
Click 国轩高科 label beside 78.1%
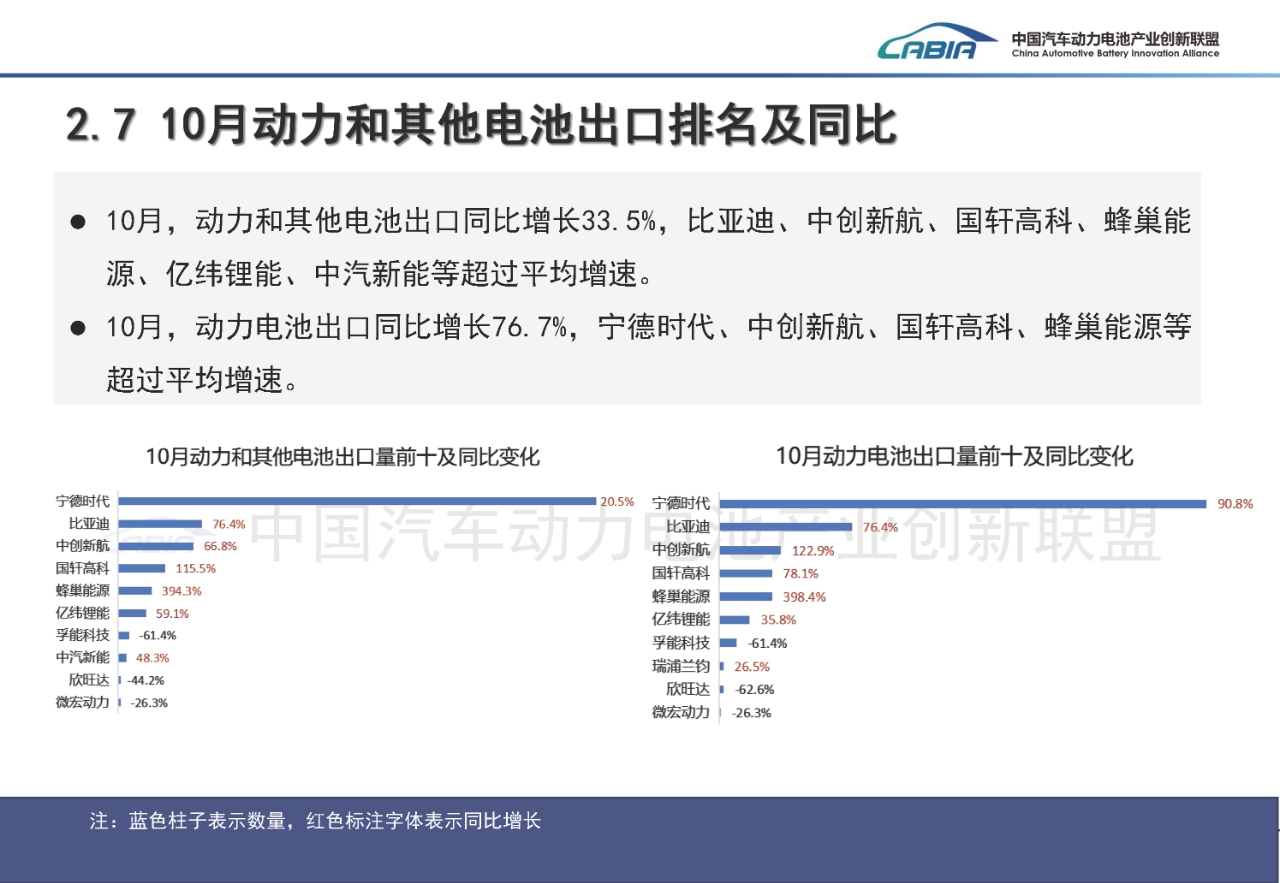tap(681, 573)
